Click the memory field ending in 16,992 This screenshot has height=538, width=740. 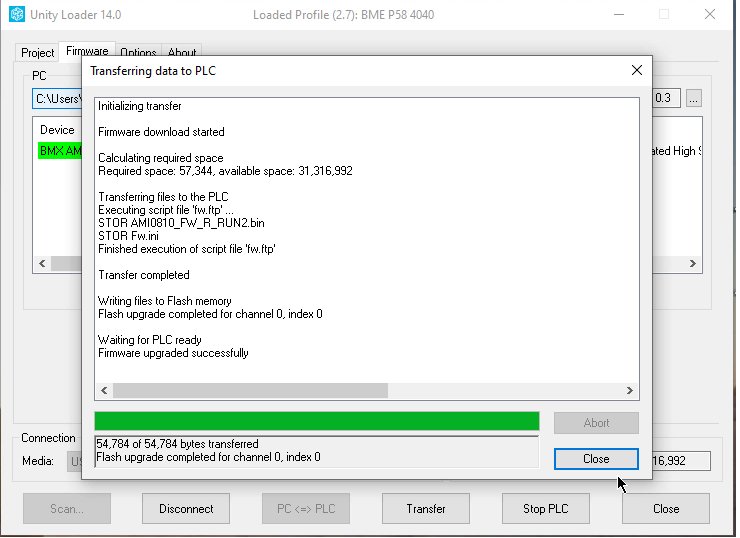point(681,461)
